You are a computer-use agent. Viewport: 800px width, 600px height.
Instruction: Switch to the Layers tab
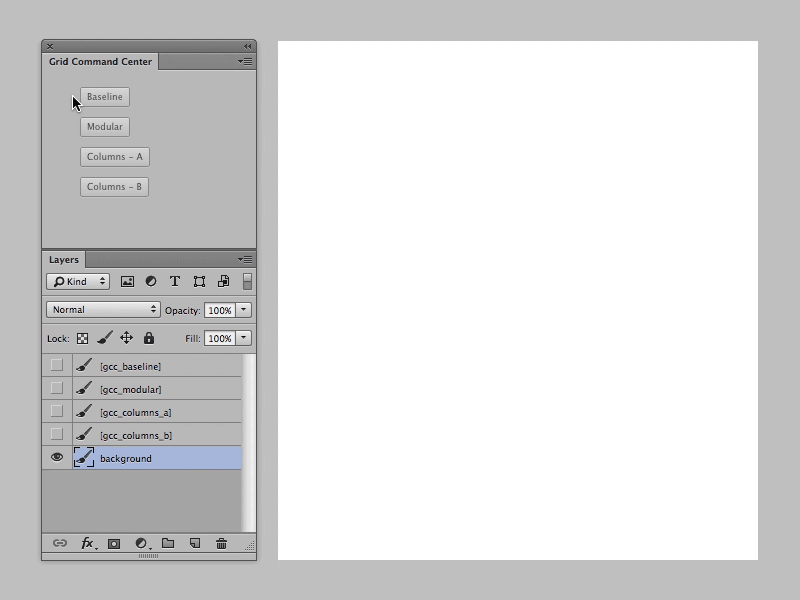(64, 259)
